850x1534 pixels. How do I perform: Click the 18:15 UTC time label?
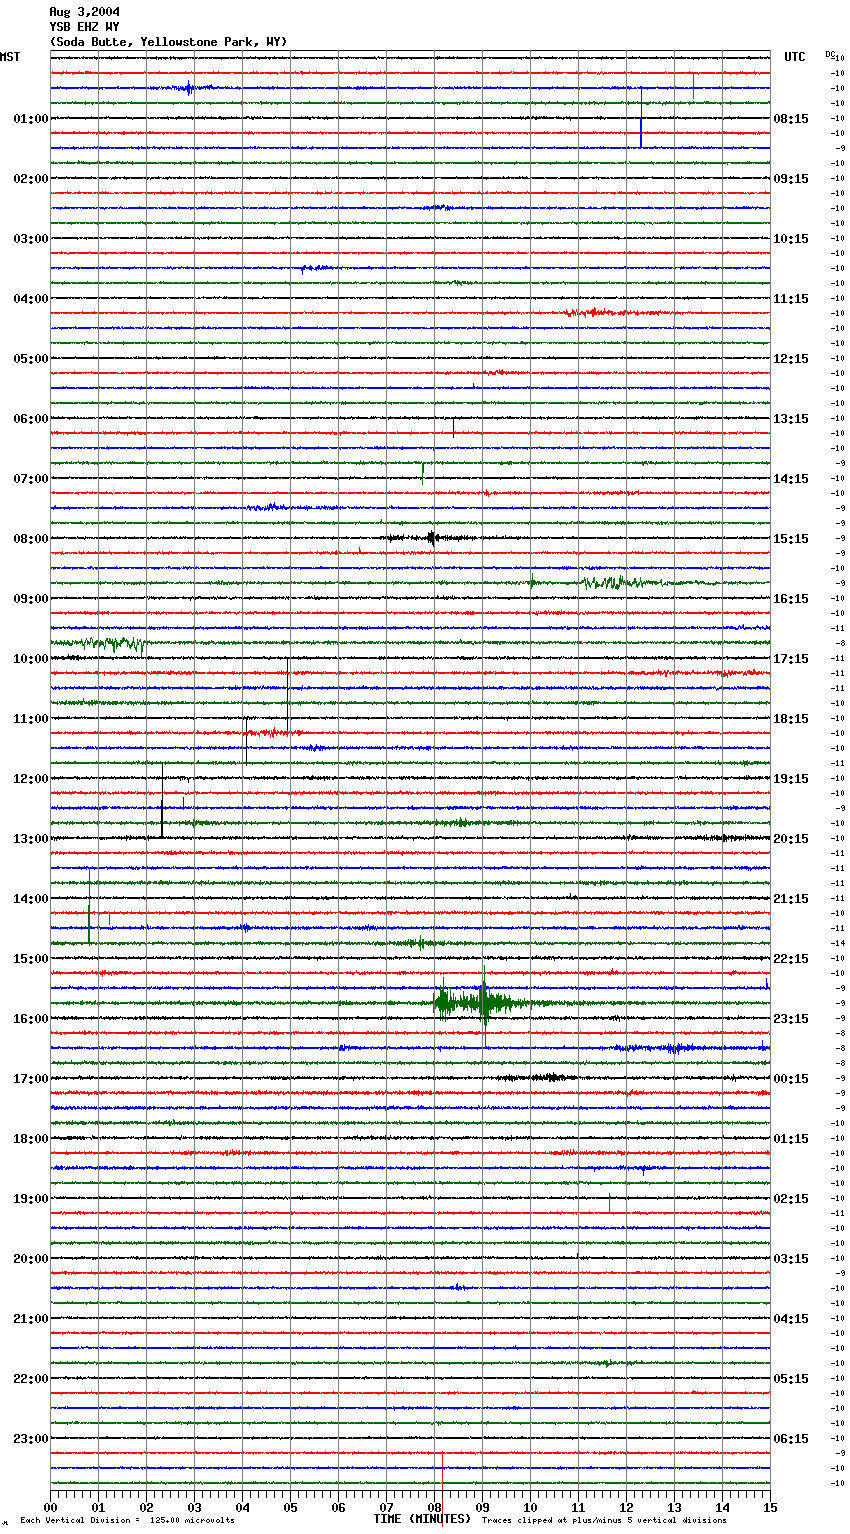click(791, 719)
